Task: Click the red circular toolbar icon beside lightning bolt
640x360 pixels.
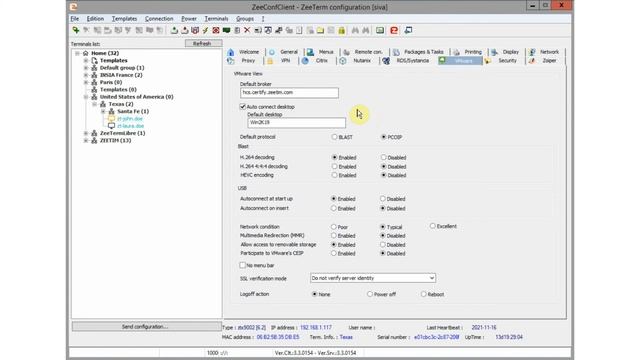Action: pyautogui.click(x=216, y=30)
